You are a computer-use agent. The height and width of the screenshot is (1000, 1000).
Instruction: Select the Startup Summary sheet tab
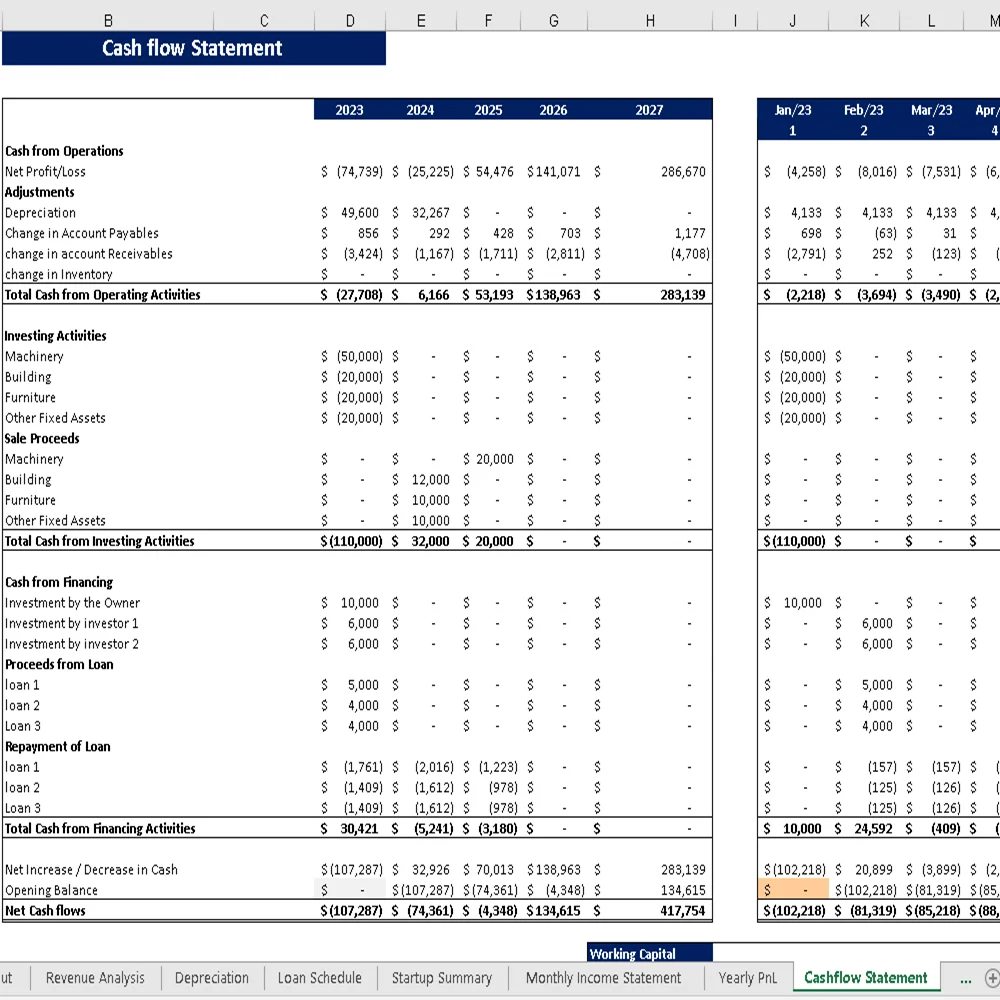pyautogui.click(x=442, y=978)
